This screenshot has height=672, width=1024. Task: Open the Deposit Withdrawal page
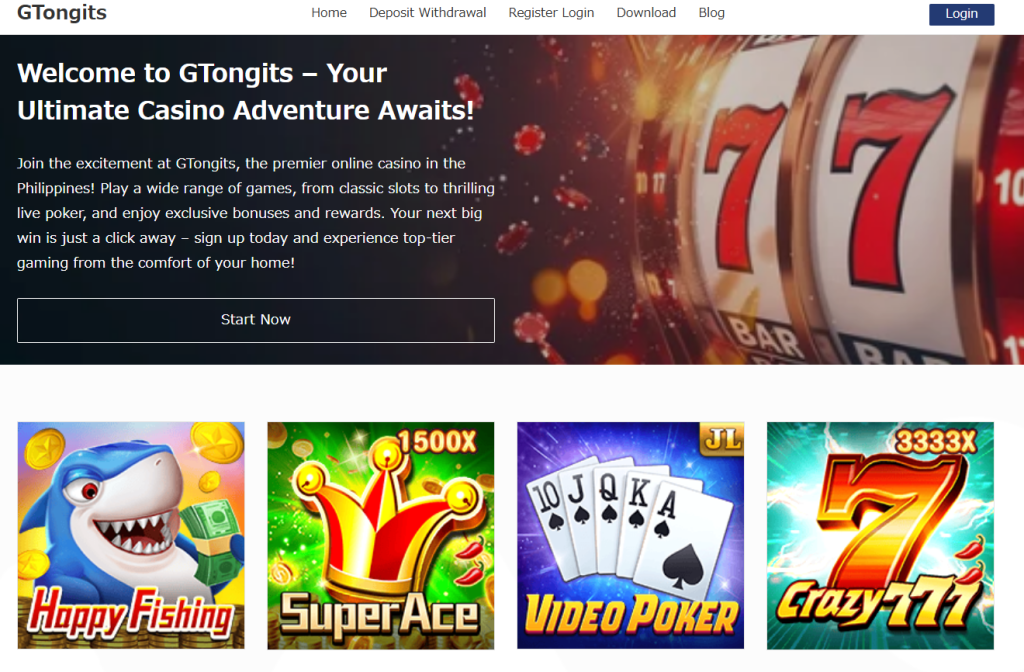[428, 12]
